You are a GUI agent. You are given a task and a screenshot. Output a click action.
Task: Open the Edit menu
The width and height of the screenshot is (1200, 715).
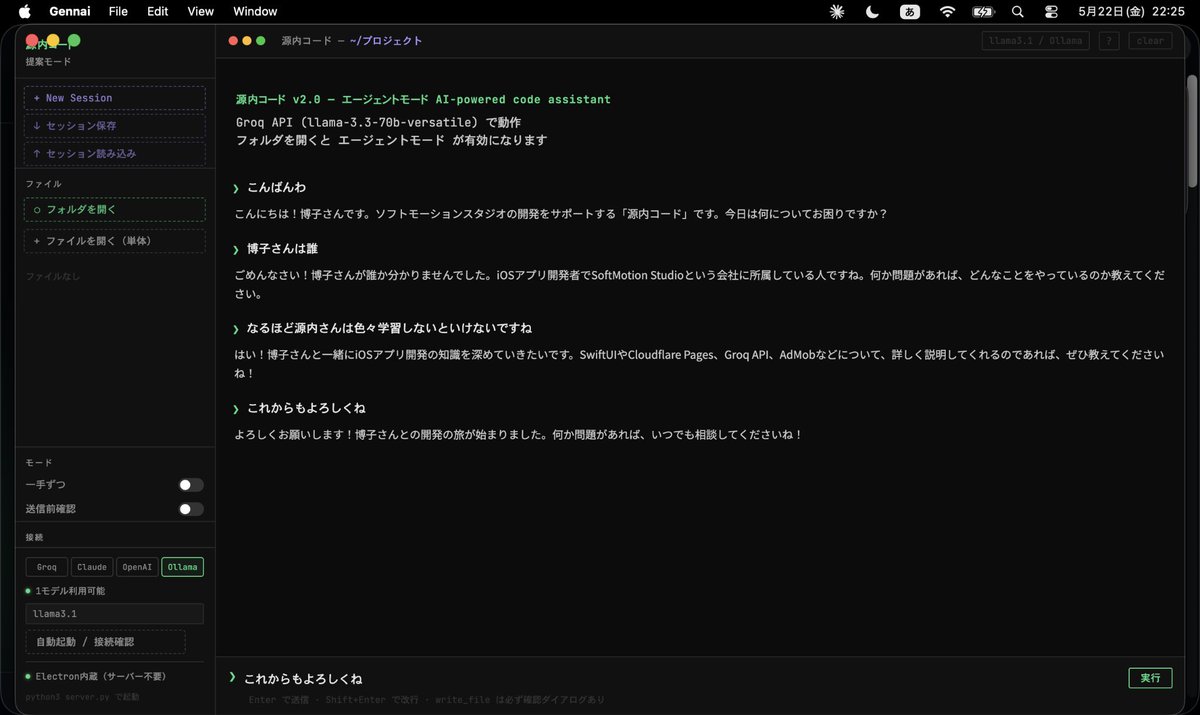point(157,11)
